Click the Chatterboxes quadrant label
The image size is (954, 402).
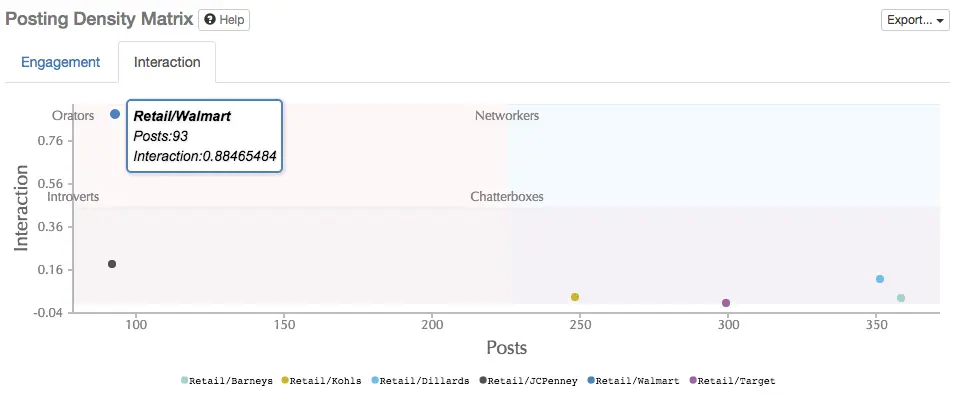507,197
